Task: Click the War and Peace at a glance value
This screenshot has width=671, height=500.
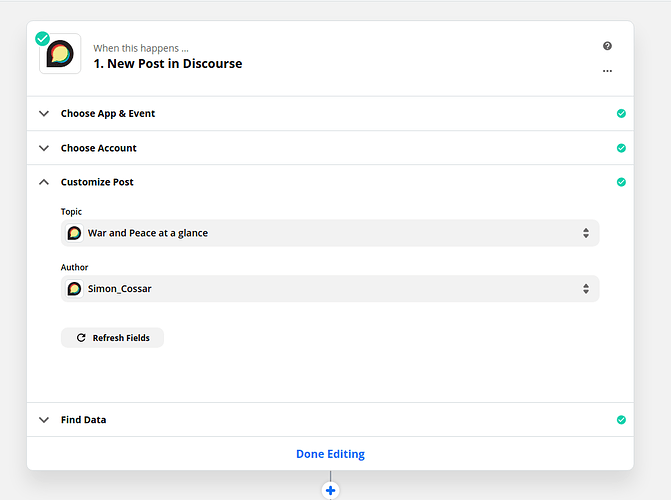Action: coord(148,233)
